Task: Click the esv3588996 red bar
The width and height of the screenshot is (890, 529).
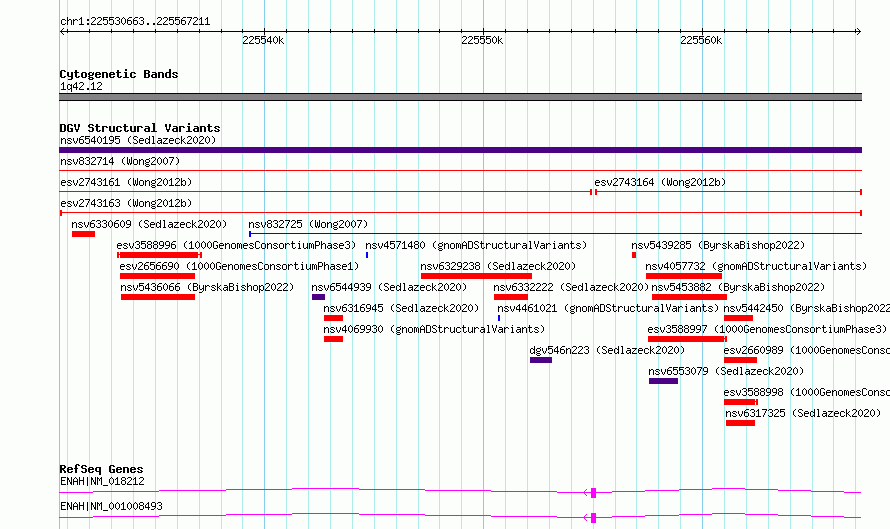Action: [159, 255]
